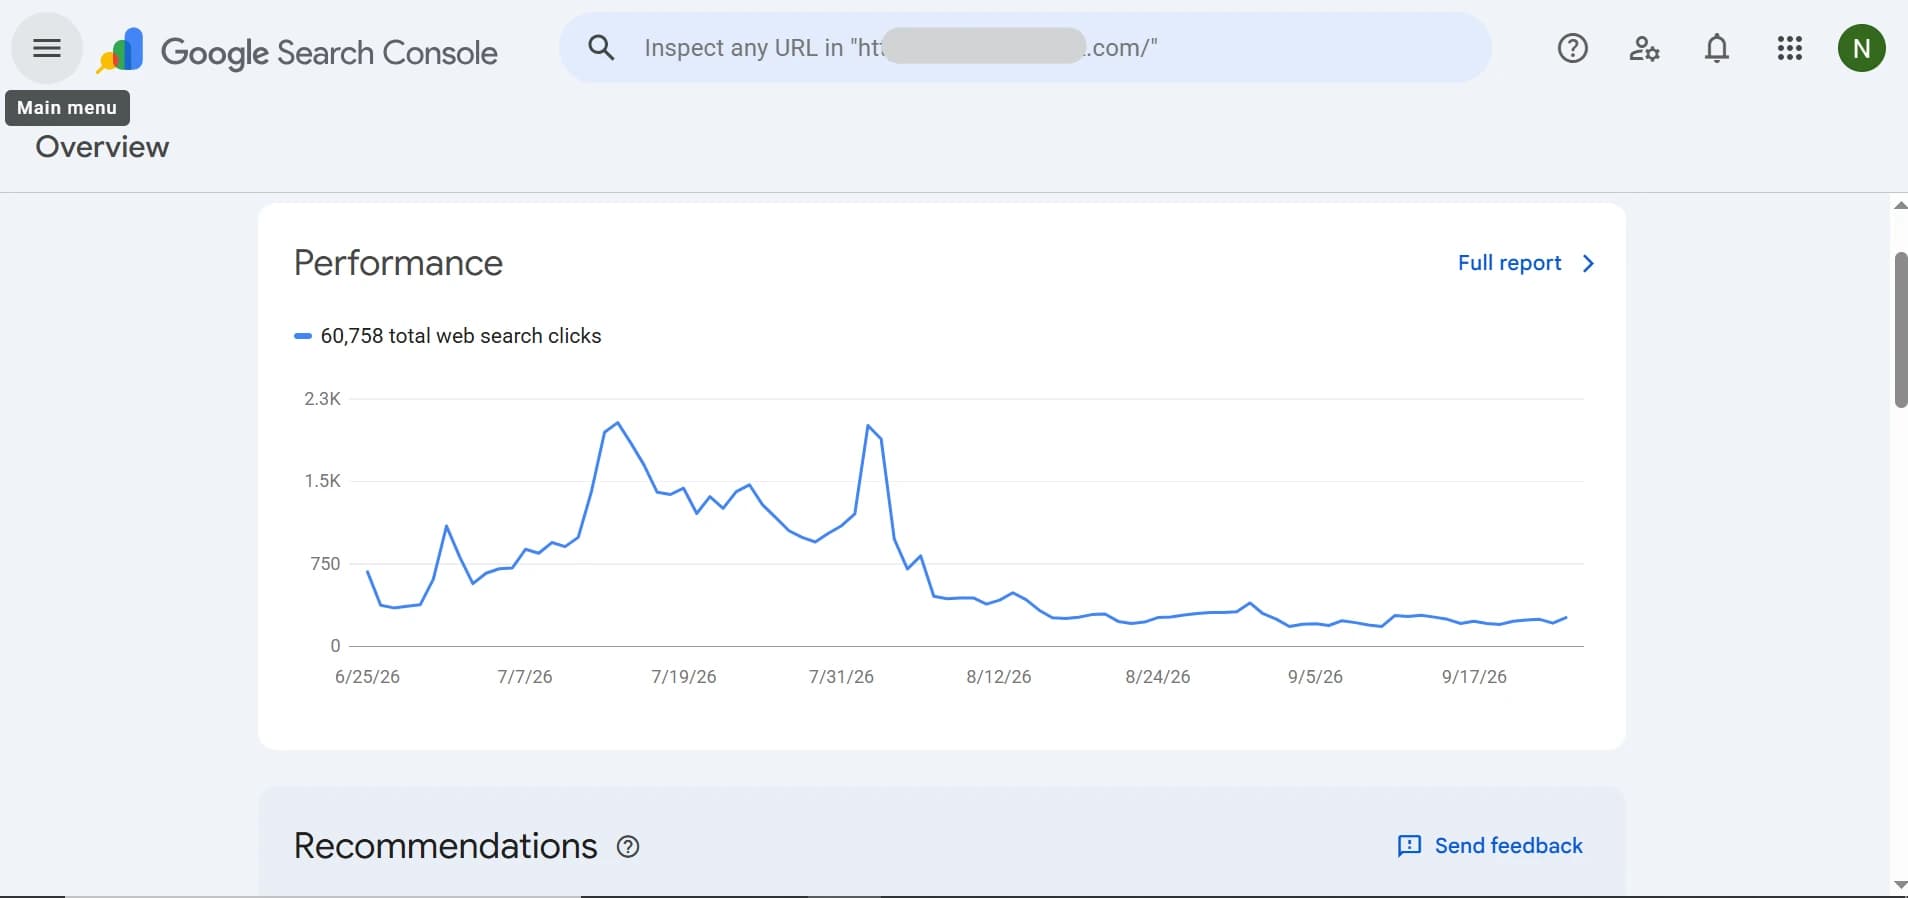Click the blue legend marker for clicks

coord(303,336)
